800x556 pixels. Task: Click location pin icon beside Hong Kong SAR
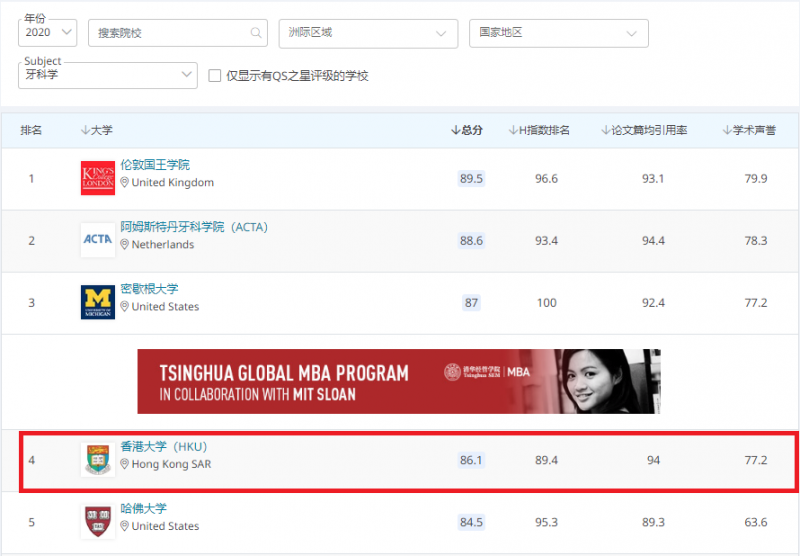tap(124, 464)
